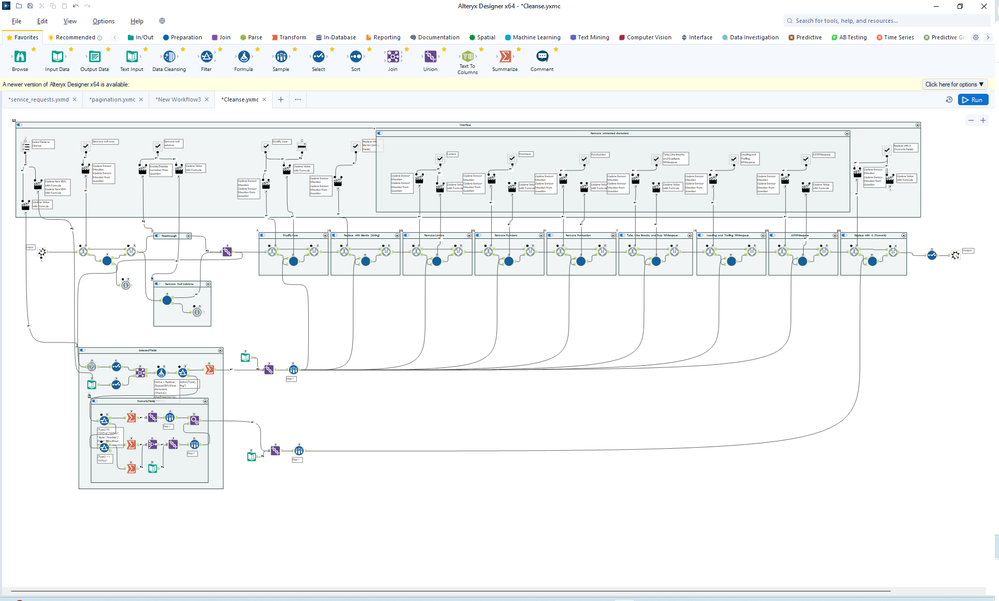
Task: Zoom in on canvas with plus button
Action: point(984,120)
